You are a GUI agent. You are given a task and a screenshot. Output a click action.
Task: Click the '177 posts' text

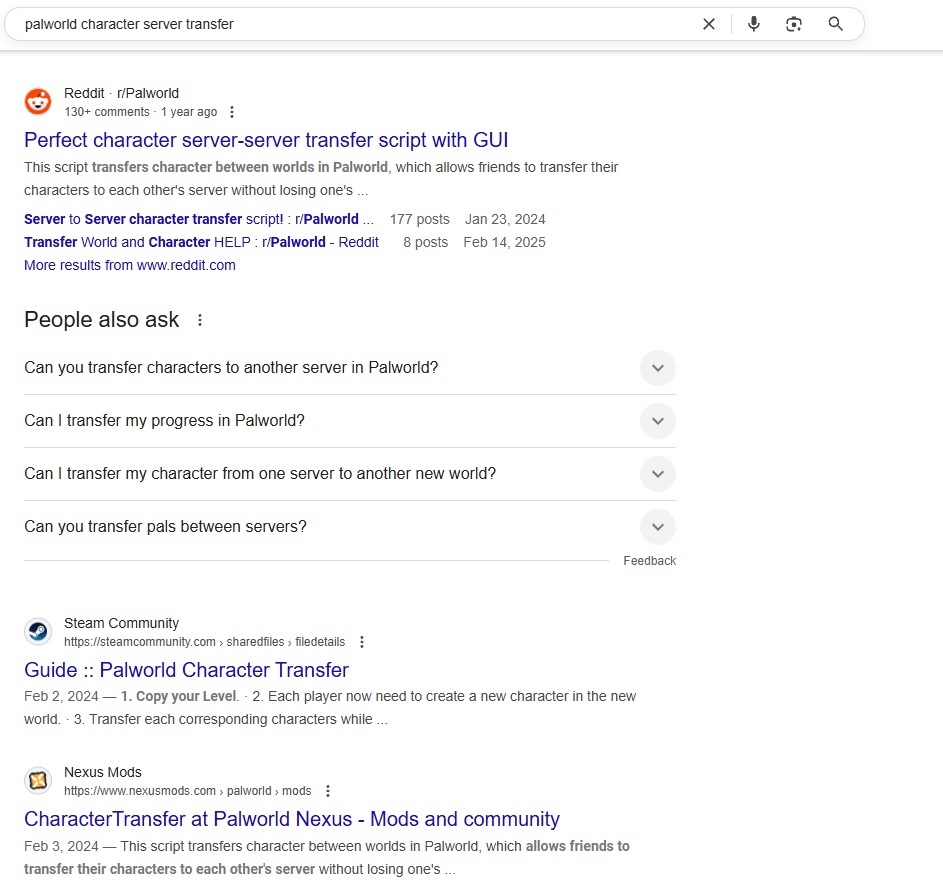(x=420, y=219)
